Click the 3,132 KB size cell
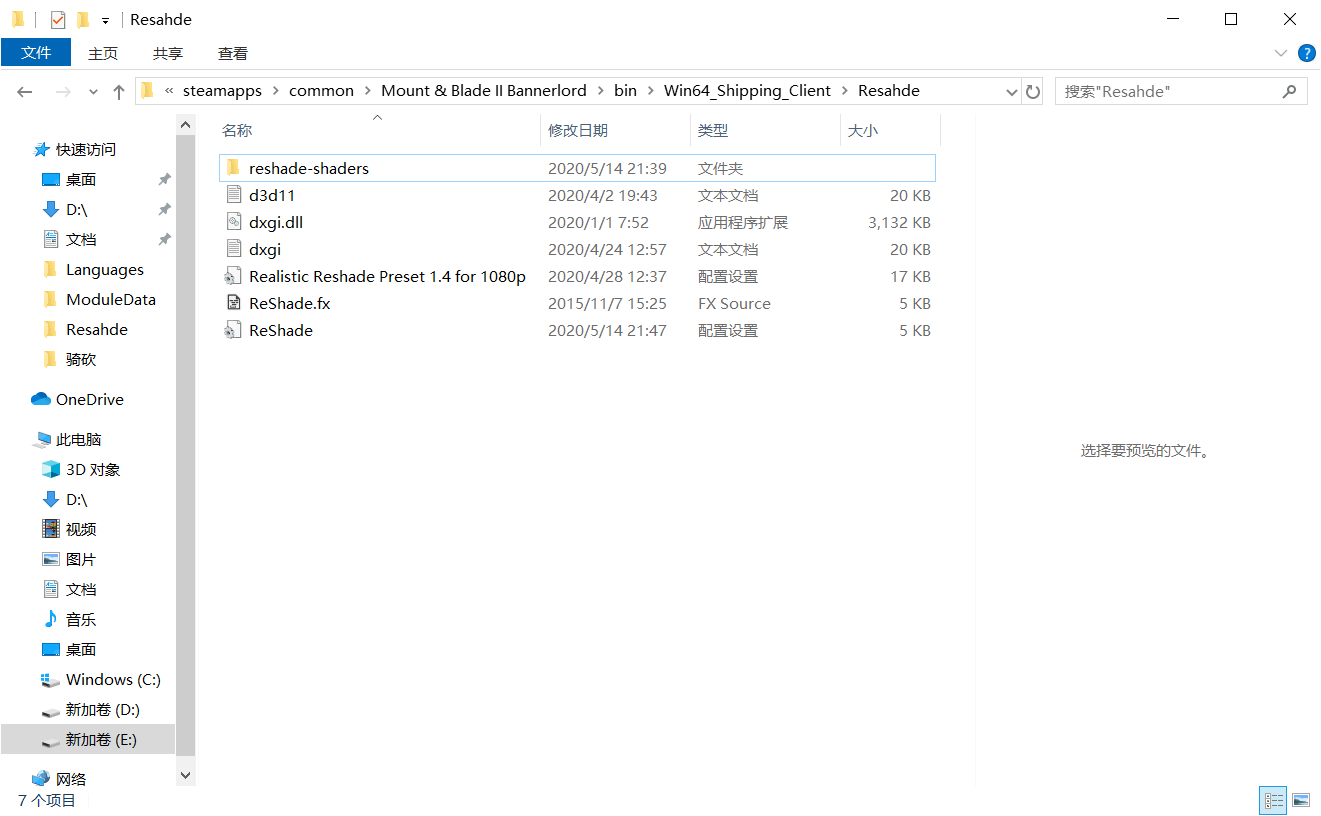The height and width of the screenshot is (816, 1321). [899, 222]
